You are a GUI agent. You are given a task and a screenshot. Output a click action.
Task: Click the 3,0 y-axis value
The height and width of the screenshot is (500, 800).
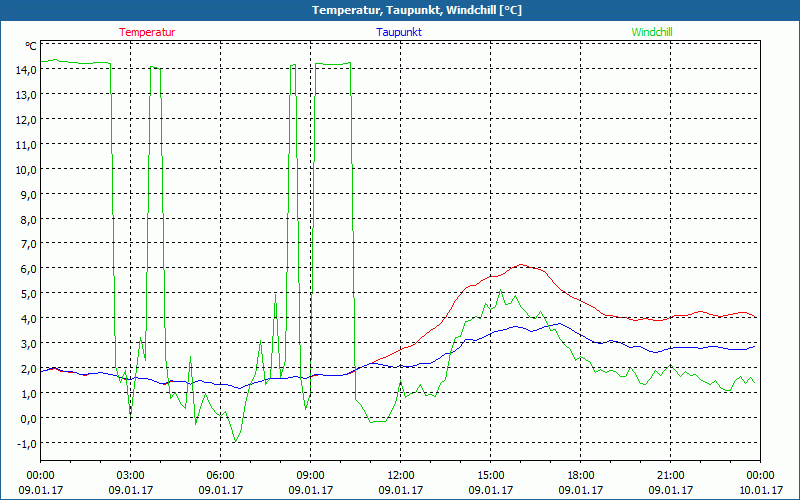coord(29,344)
